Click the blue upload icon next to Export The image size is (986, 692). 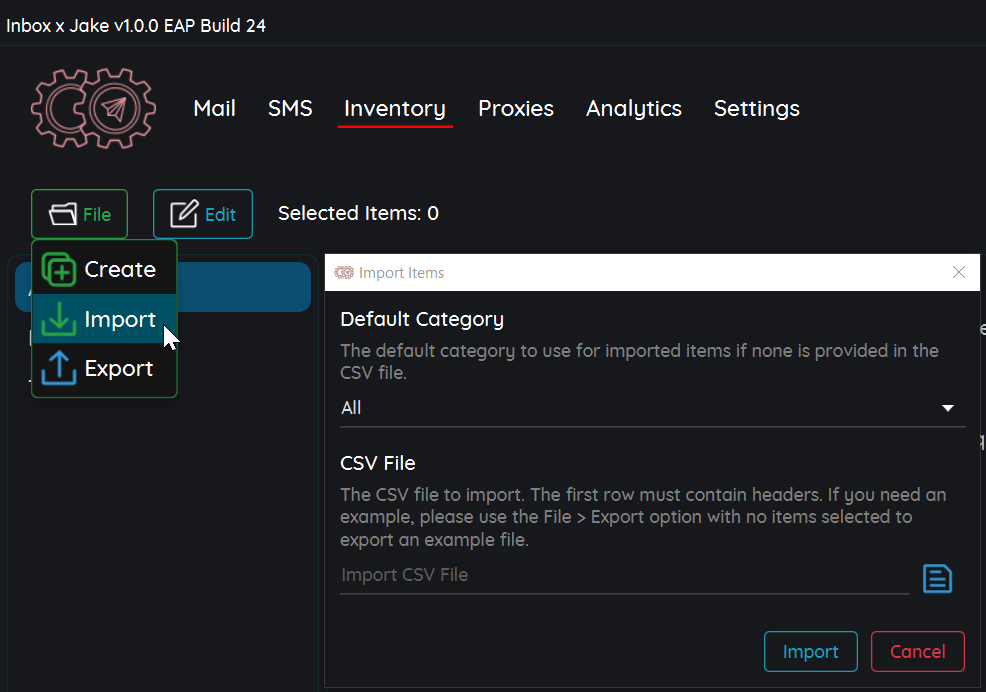click(58, 368)
